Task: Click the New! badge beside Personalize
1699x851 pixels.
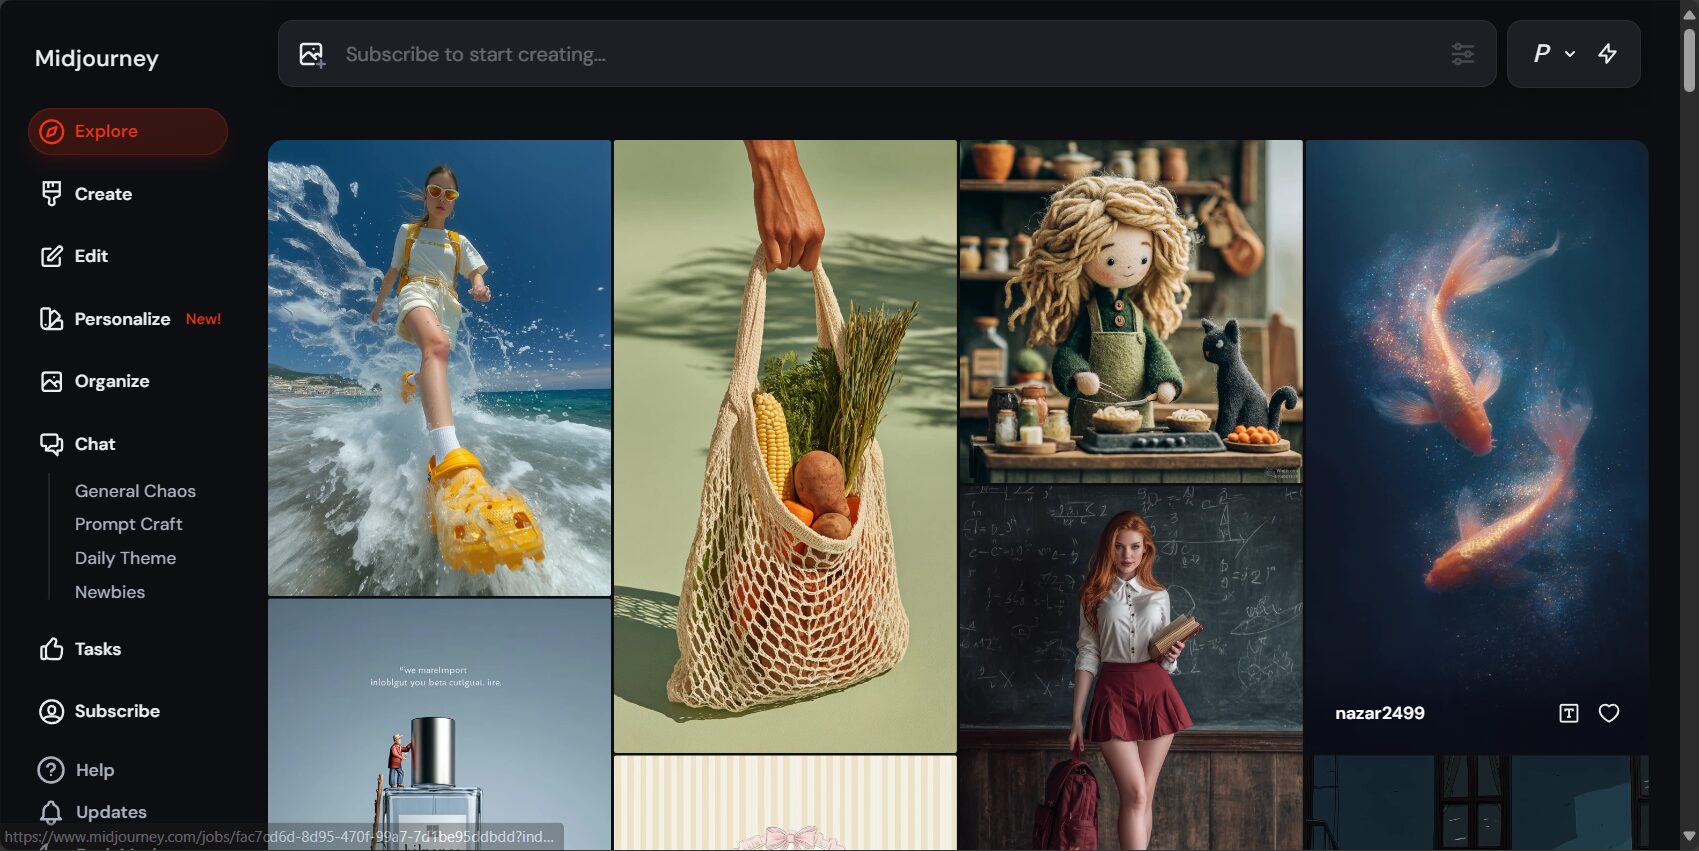Action: (x=203, y=319)
